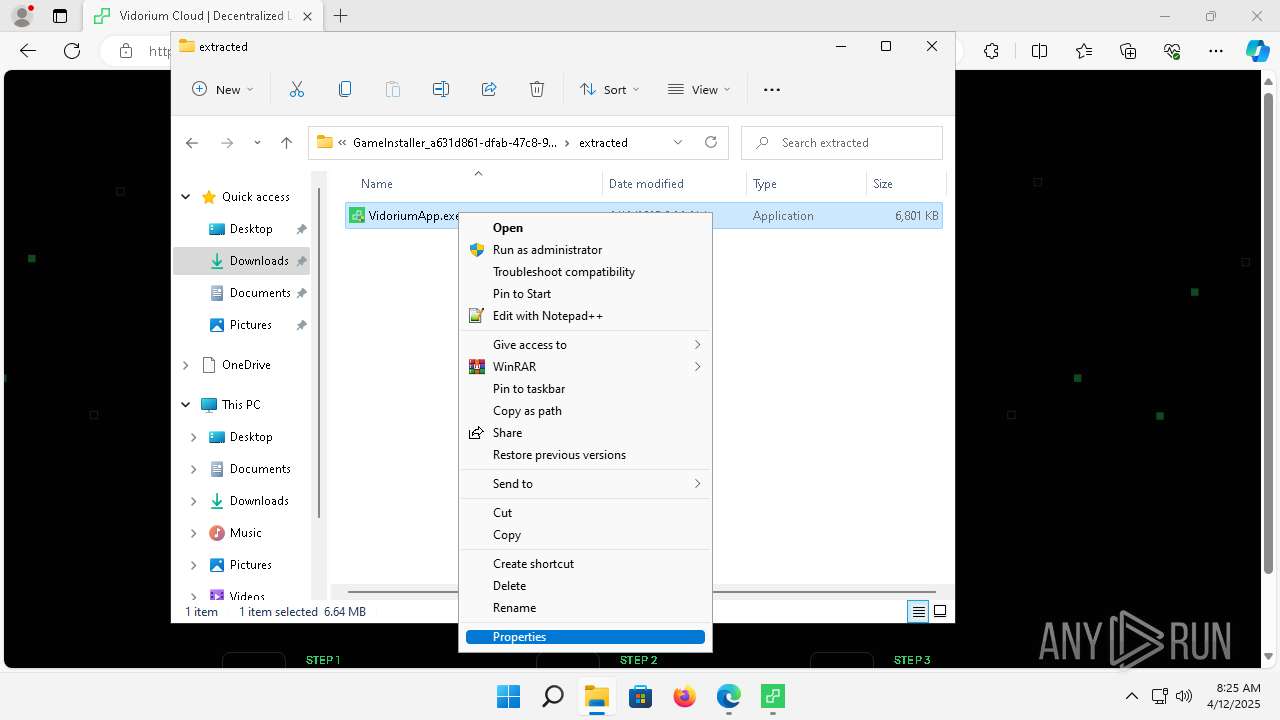Select Edit with Notepad++

[585, 316]
